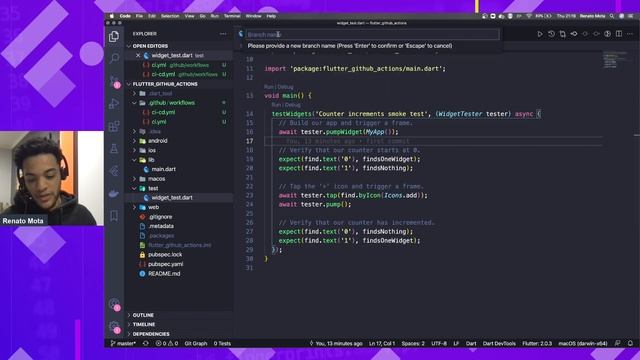
Task: Click the open changes icon in editor toolbar
Action: click(x=574, y=34)
